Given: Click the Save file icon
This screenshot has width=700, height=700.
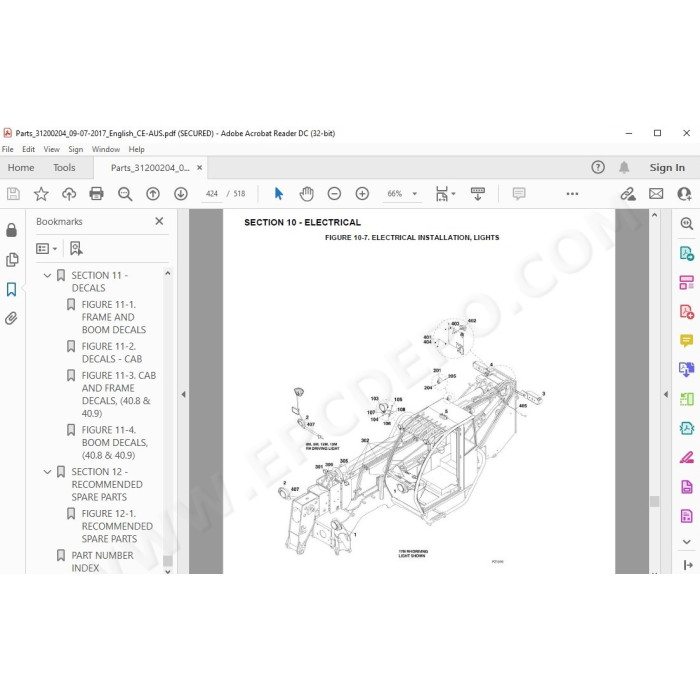Looking at the screenshot, I should pyautogui.click(x=13, y=194).
